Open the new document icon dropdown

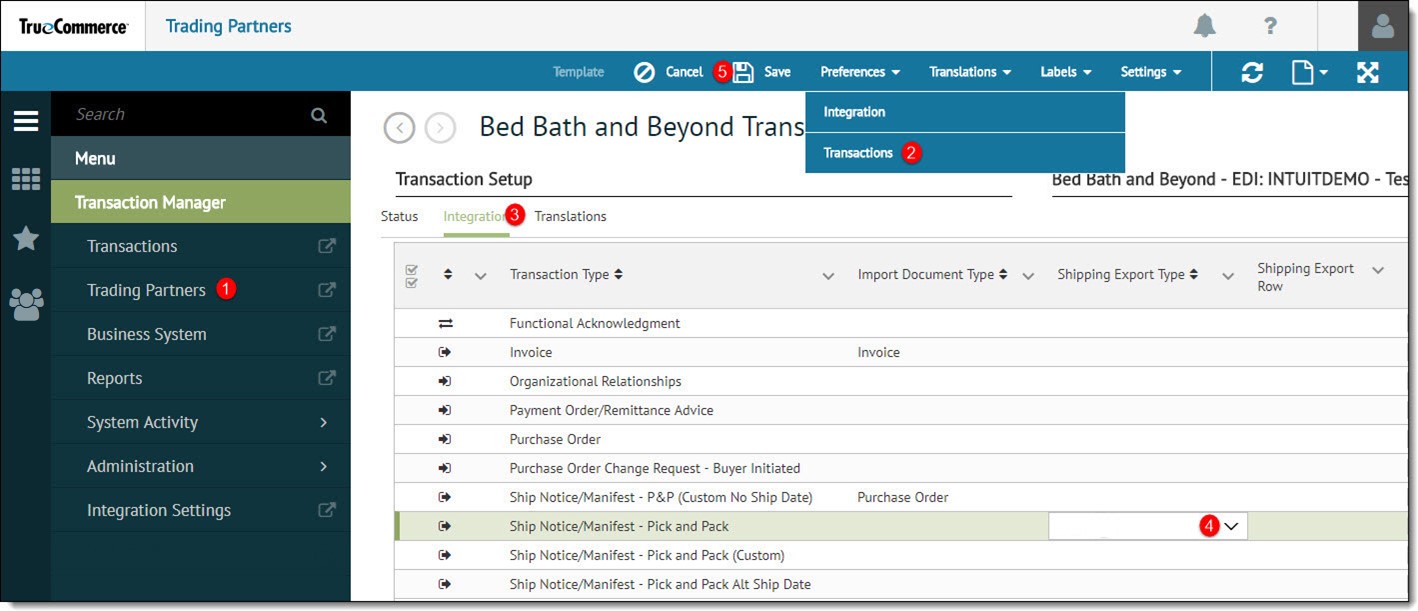click(1309, 72)
